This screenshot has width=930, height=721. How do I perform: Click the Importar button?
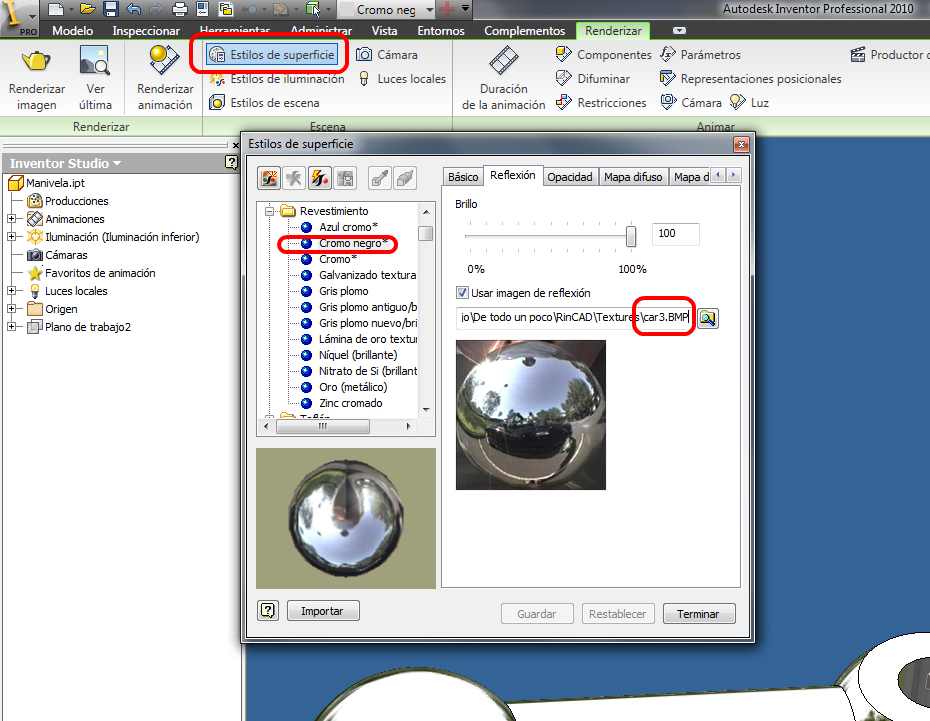(322, 611)
